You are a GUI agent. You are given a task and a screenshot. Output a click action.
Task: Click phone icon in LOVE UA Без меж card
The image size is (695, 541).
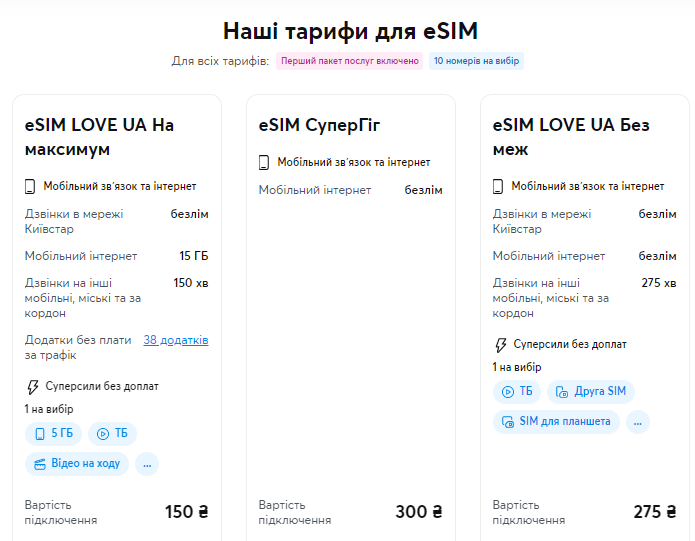coord(499,186)
